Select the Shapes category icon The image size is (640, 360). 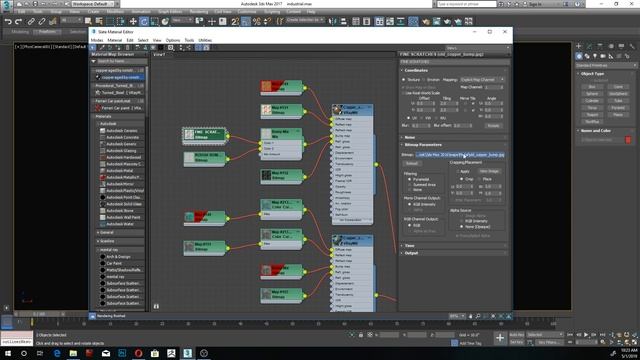(587, 56)
